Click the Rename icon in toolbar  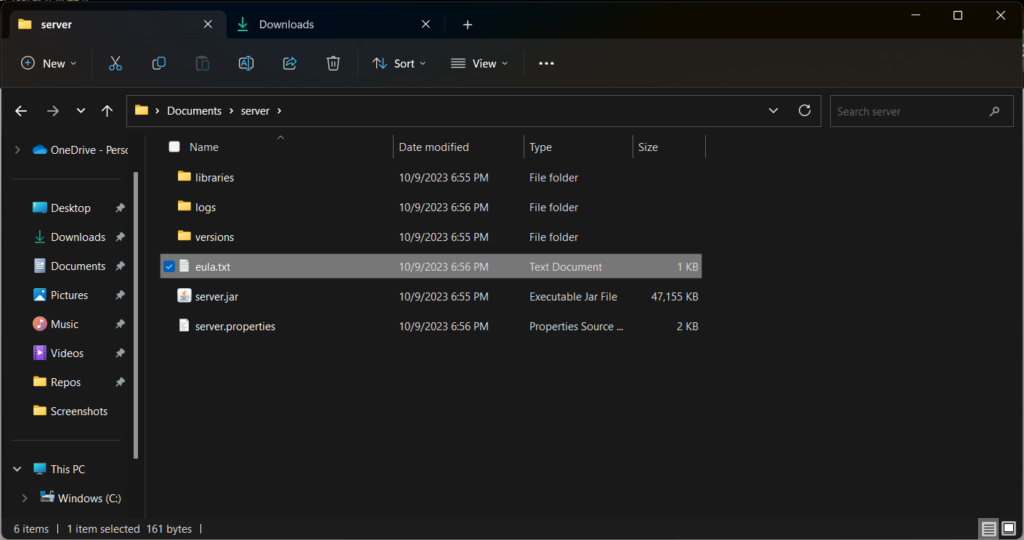(x=246, y=63)
